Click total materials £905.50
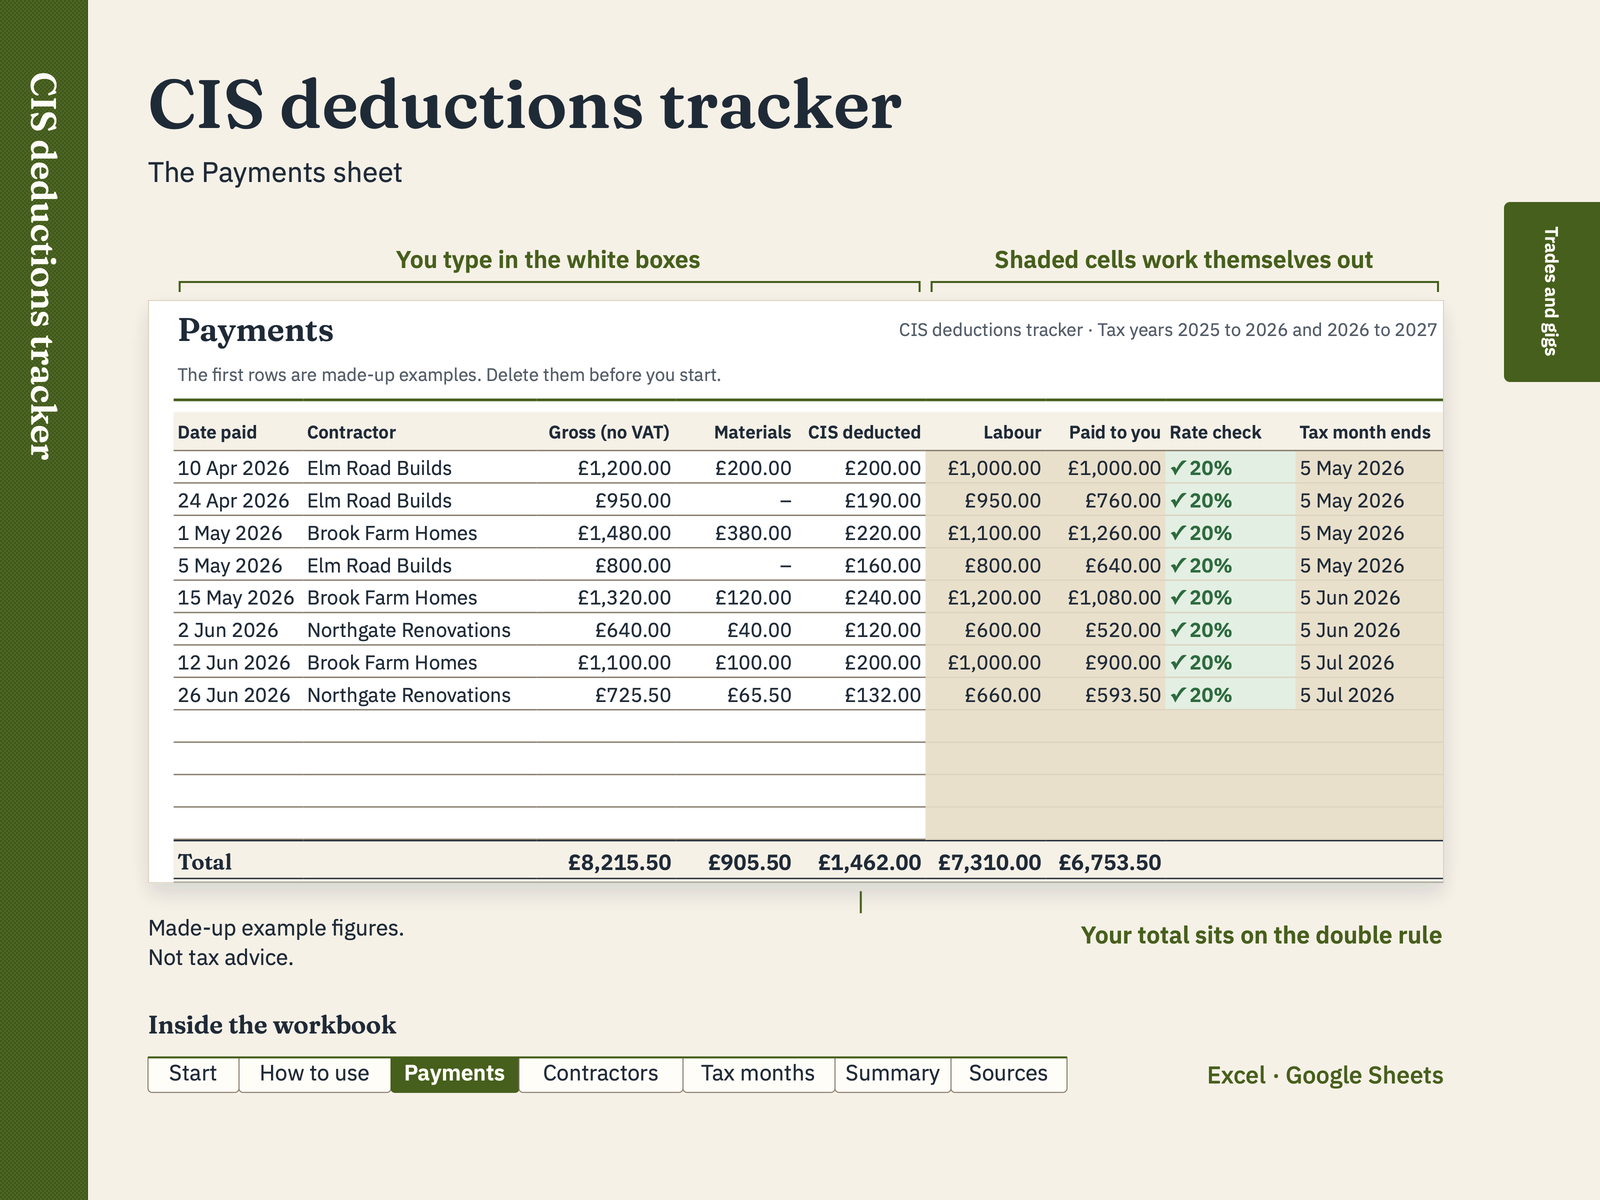Viewport: 1600px width, 1200px height. [x=749, y=862]
